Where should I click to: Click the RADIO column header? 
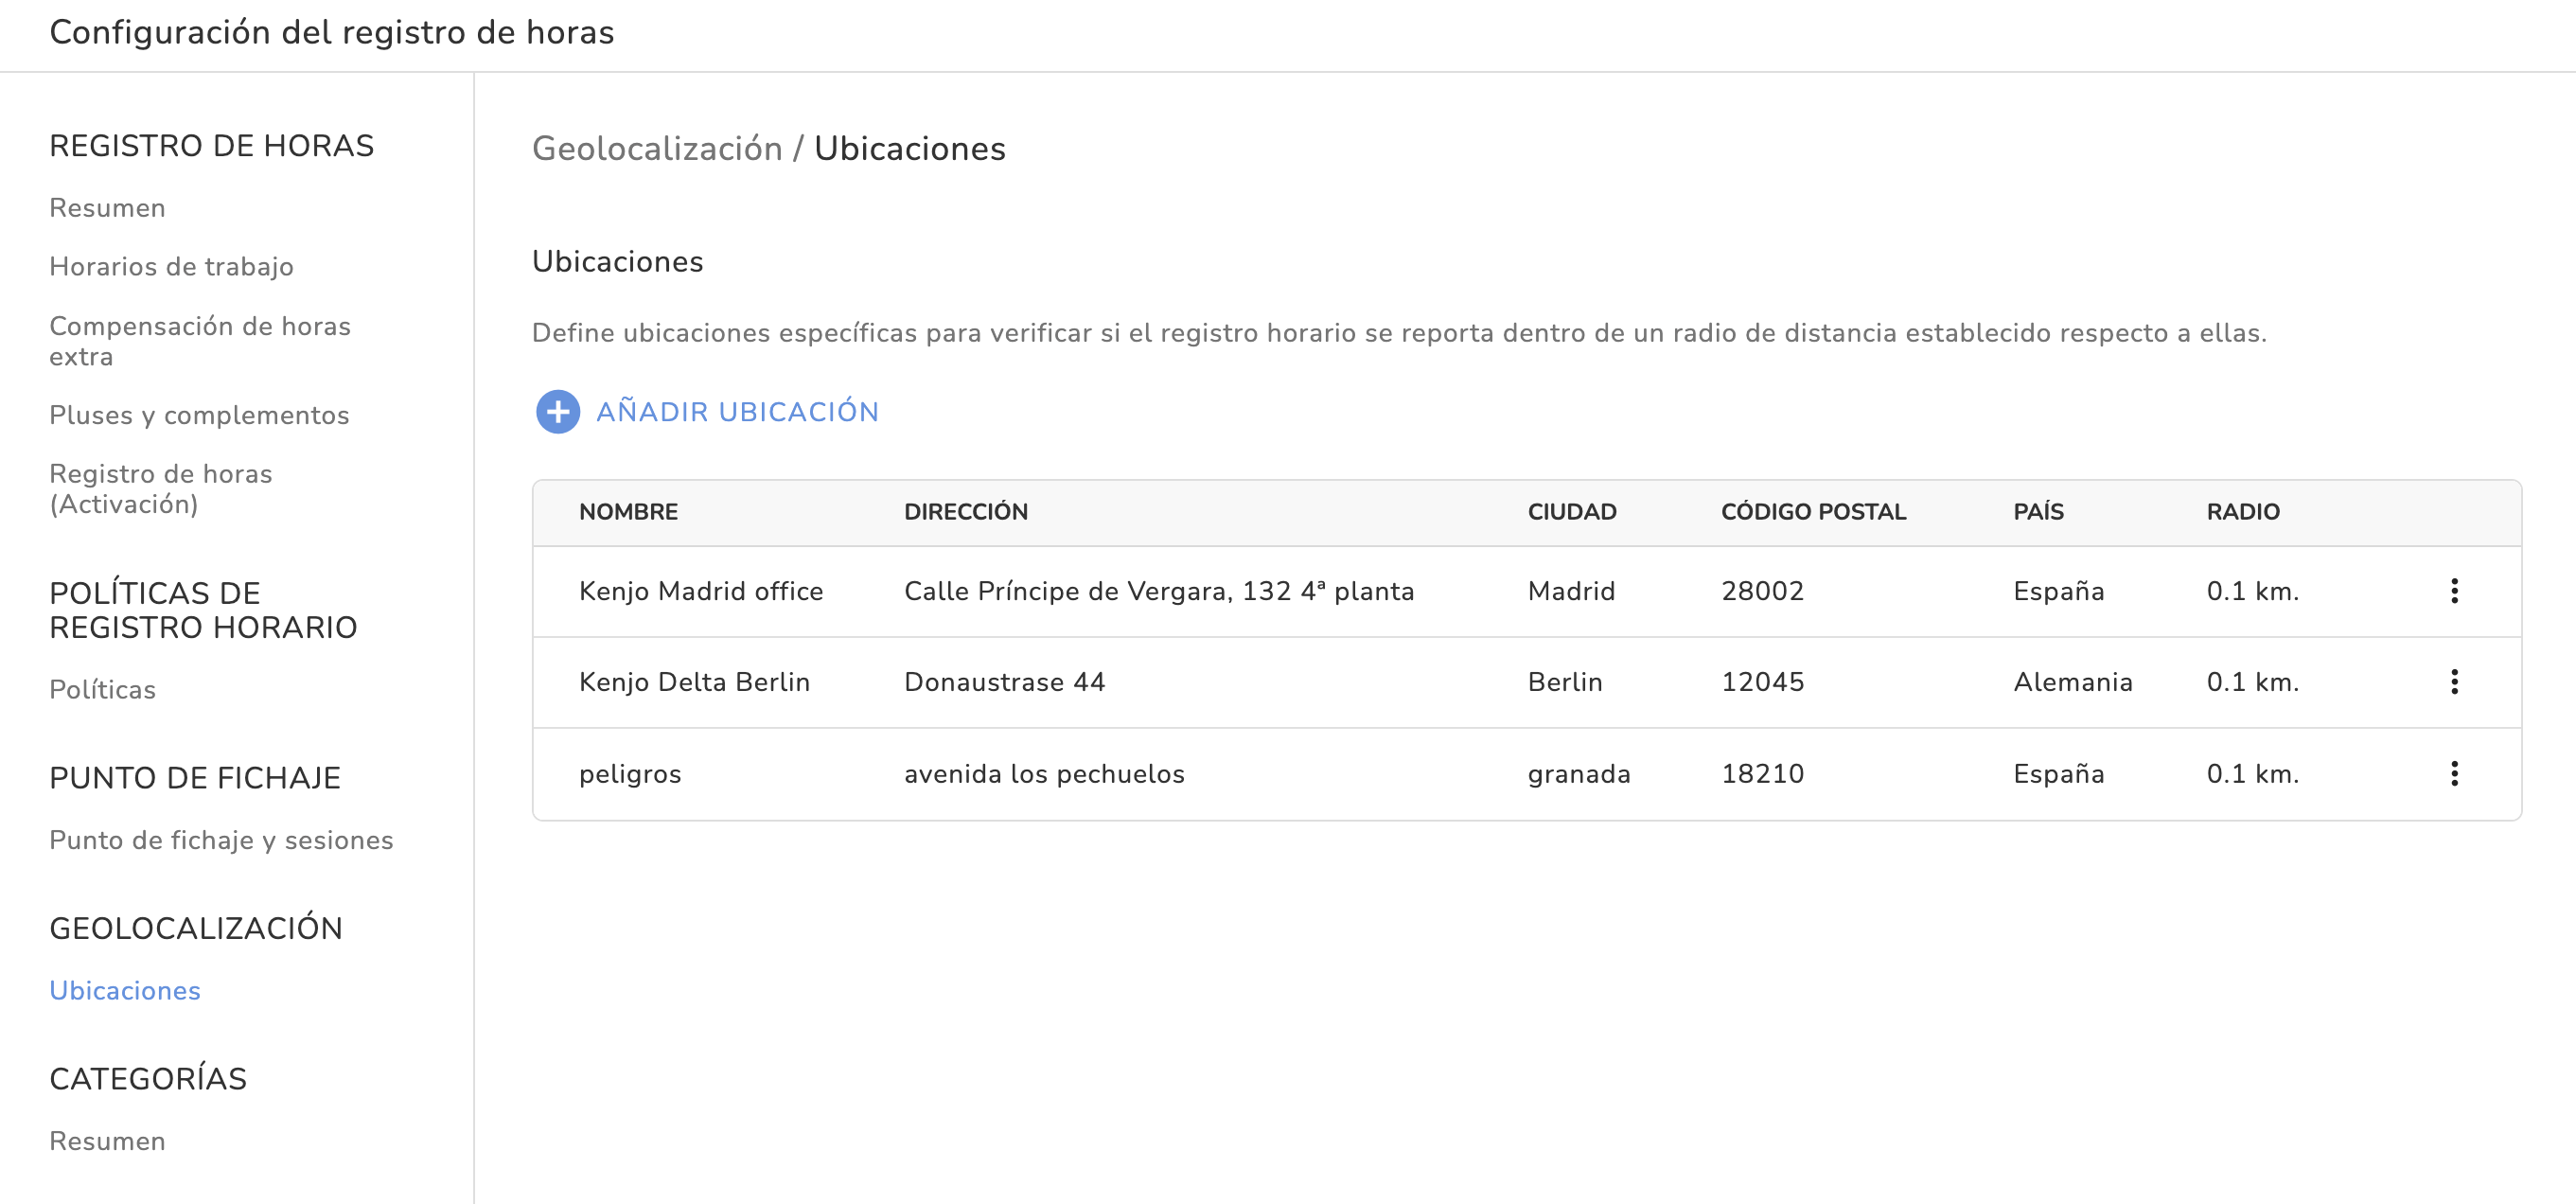(2242, 512)
